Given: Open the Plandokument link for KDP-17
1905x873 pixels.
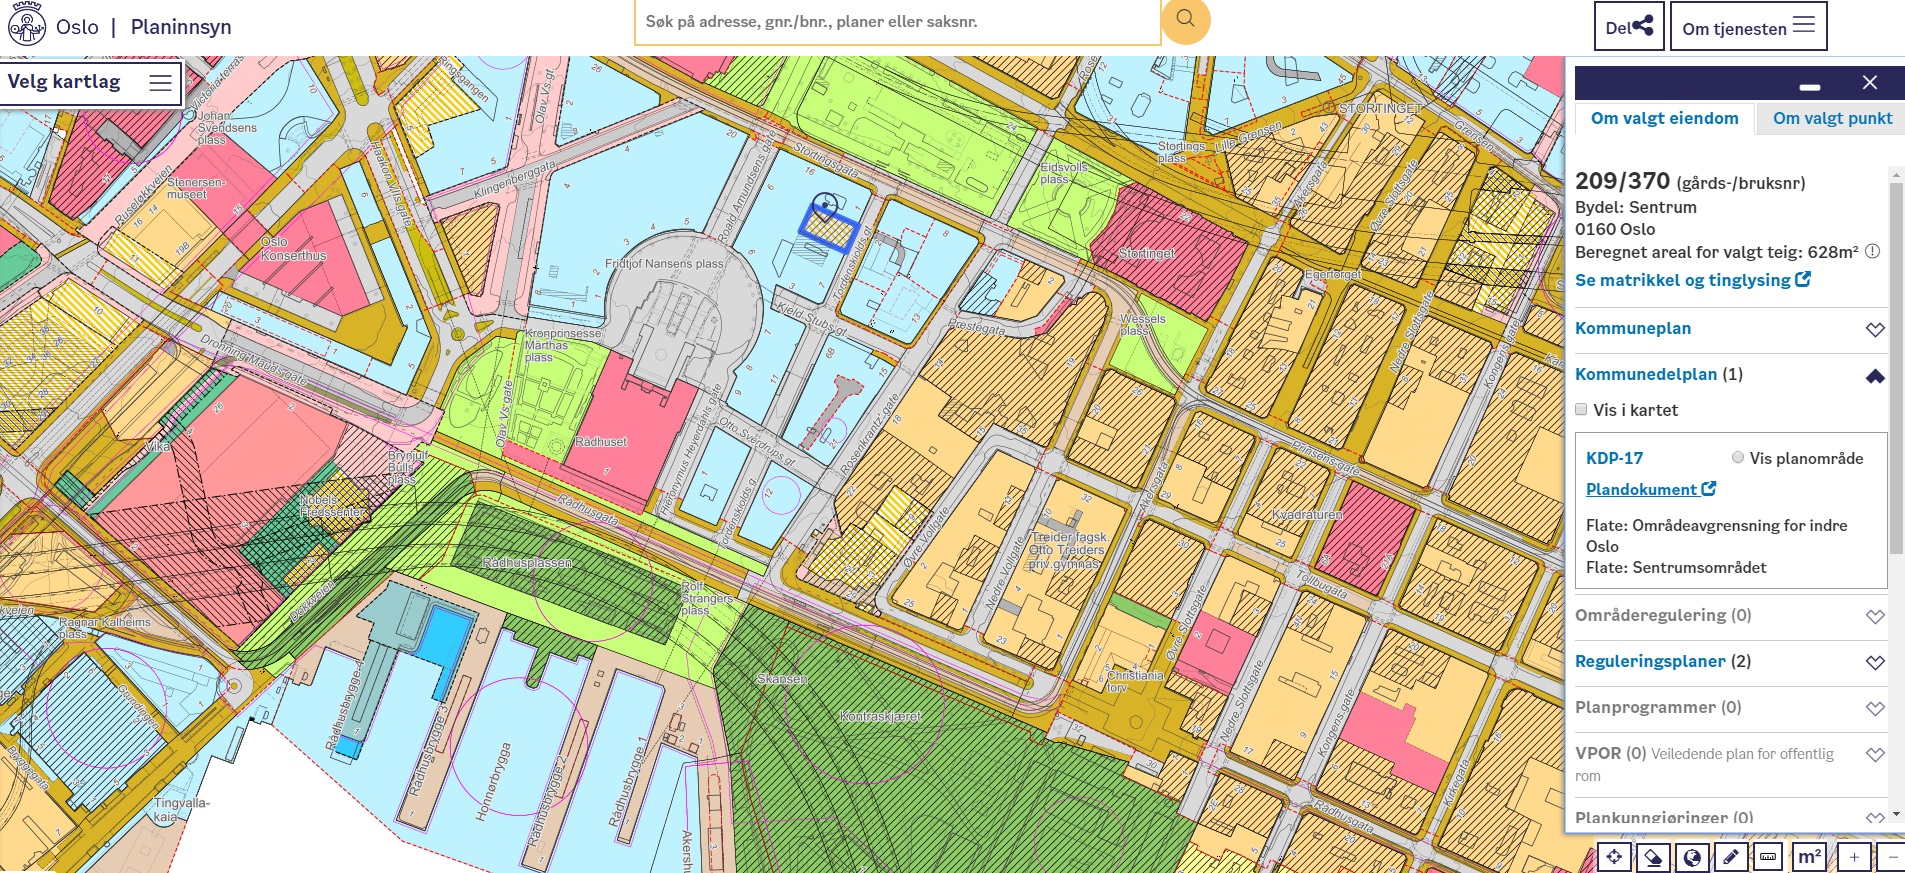Looking at the screenshot, I should 1650,489.
